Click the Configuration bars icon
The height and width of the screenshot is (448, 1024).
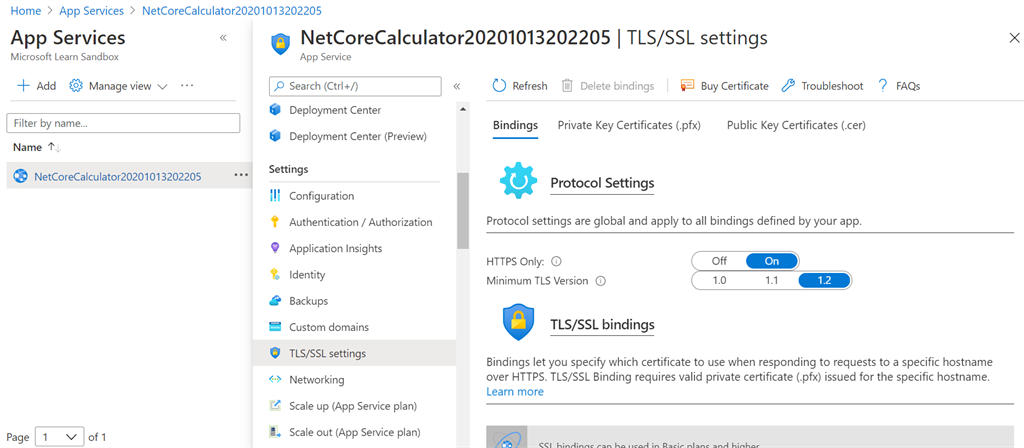(275, 196)
